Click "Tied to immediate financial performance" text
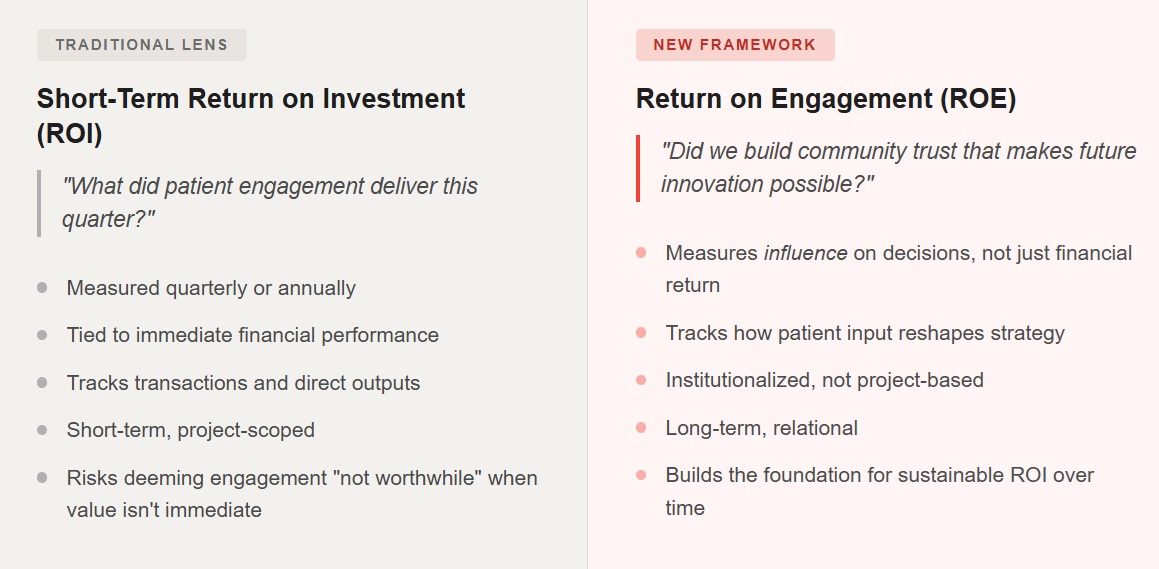 click(x=252, y=335)
